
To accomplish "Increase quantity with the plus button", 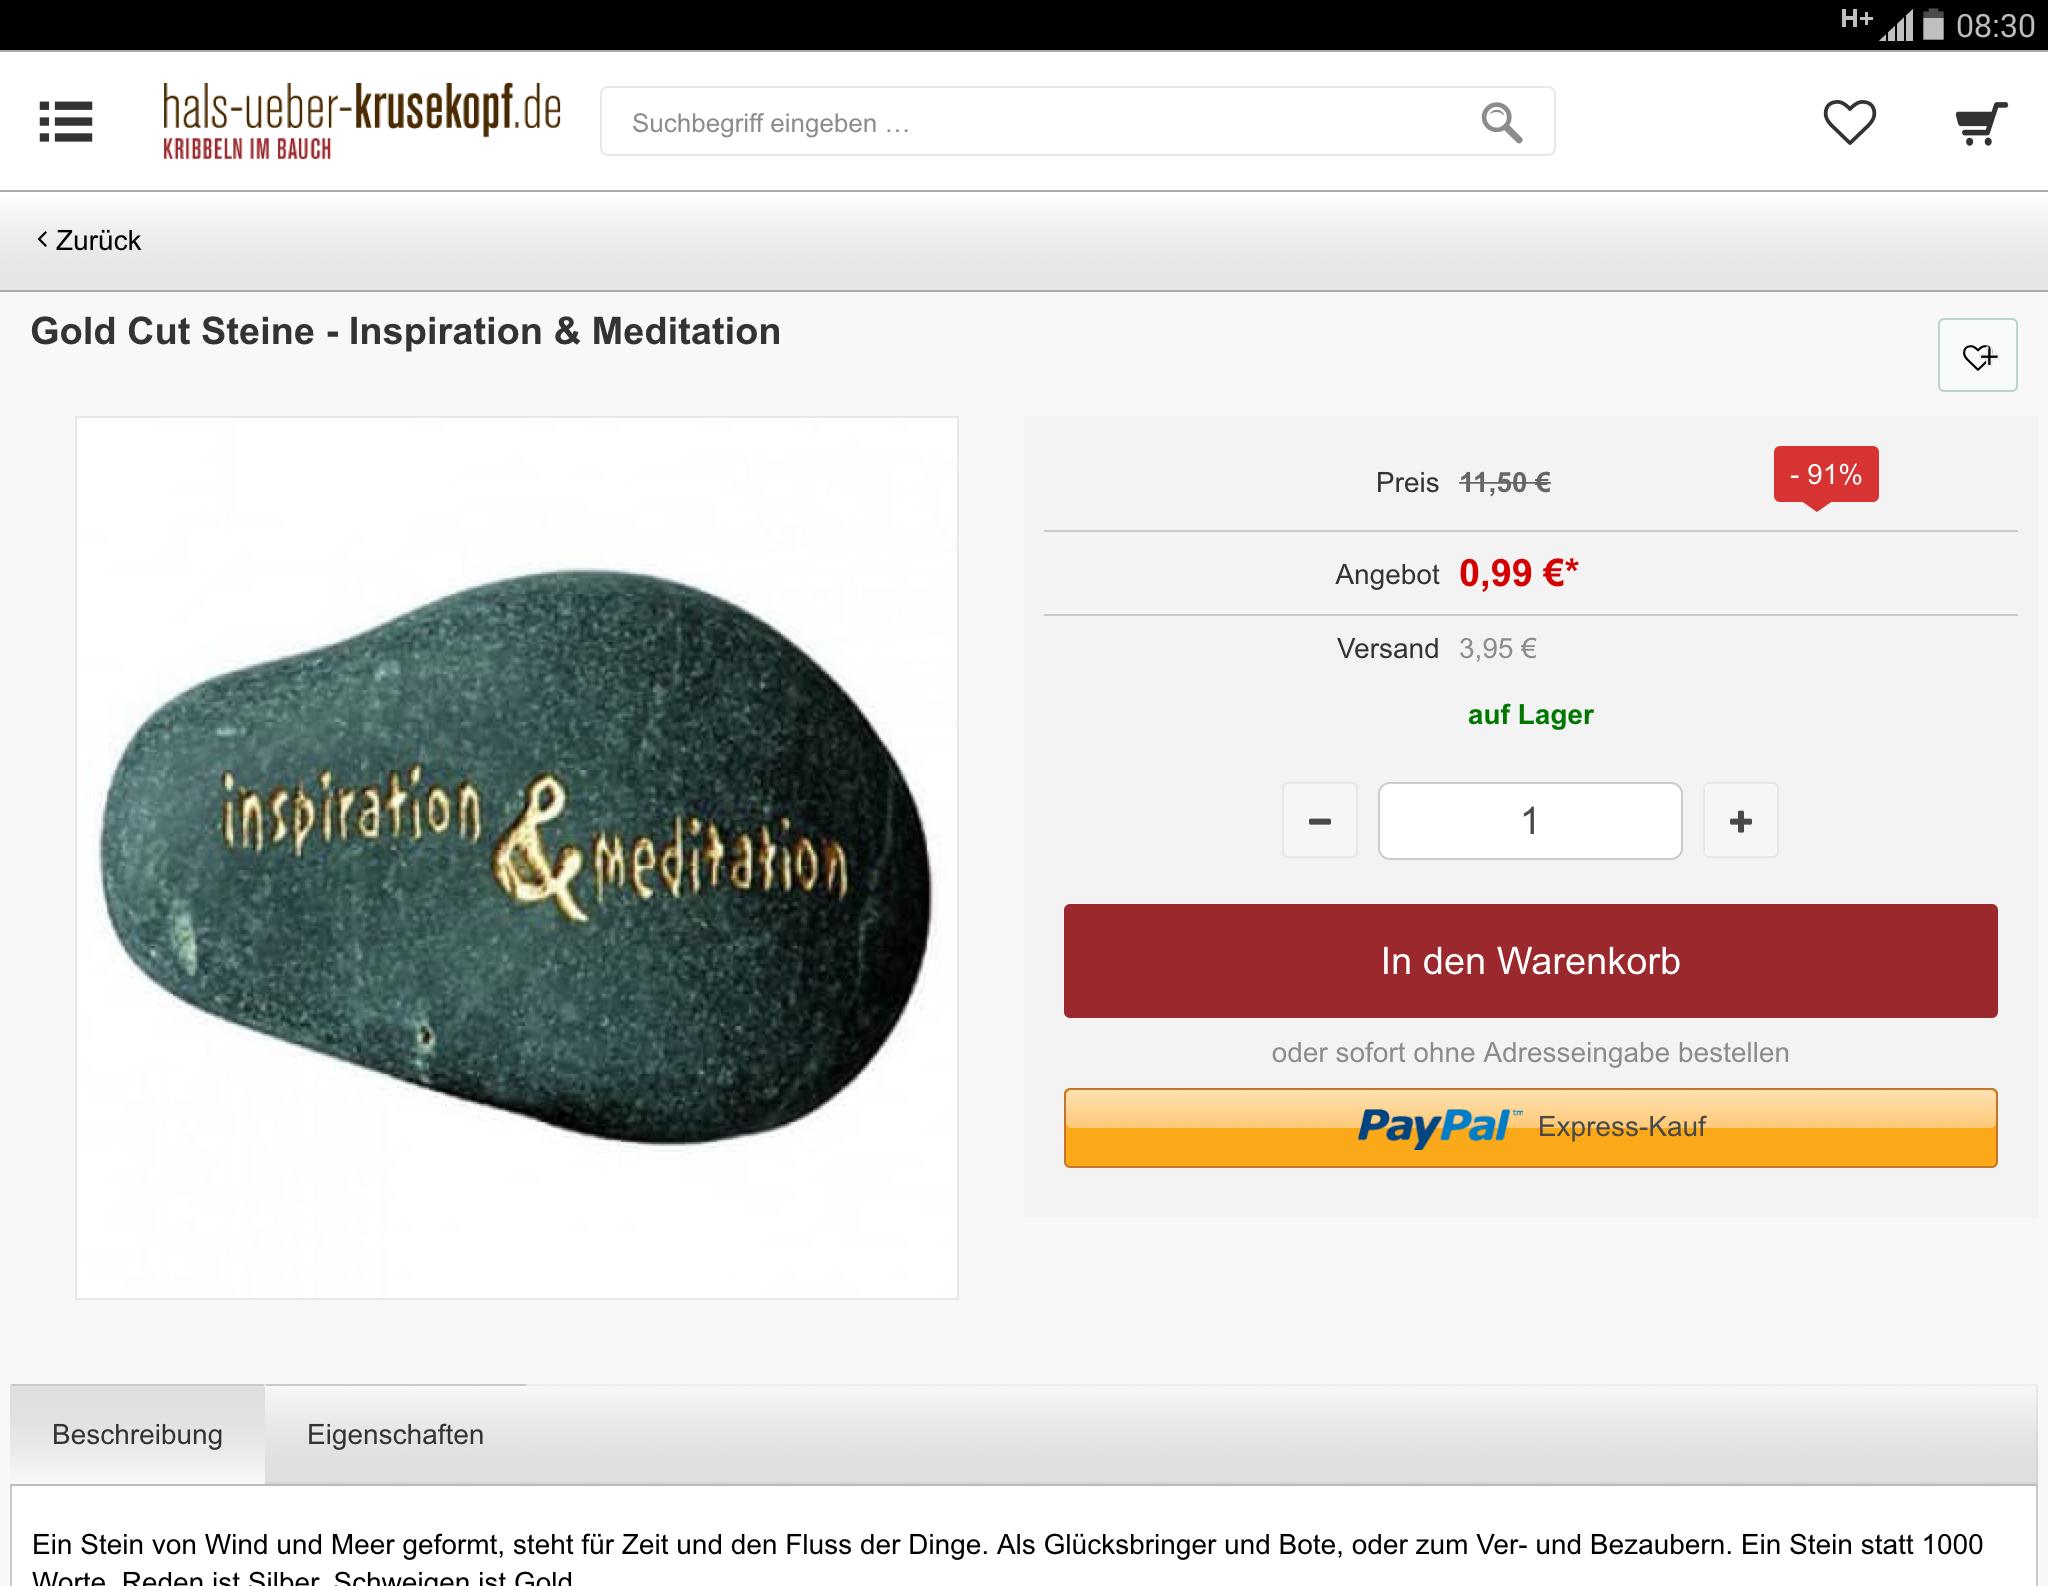I will [x=1741, y=820].
